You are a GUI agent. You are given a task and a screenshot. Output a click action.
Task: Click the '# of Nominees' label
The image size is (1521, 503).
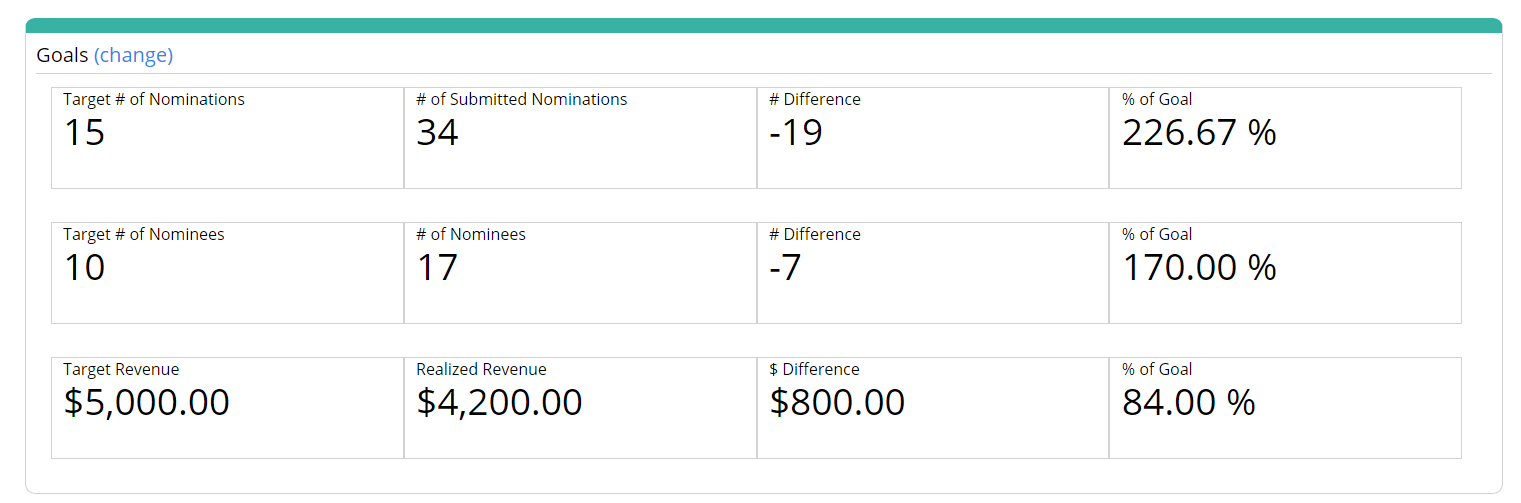pyautogui.click(x=471, y=234)
